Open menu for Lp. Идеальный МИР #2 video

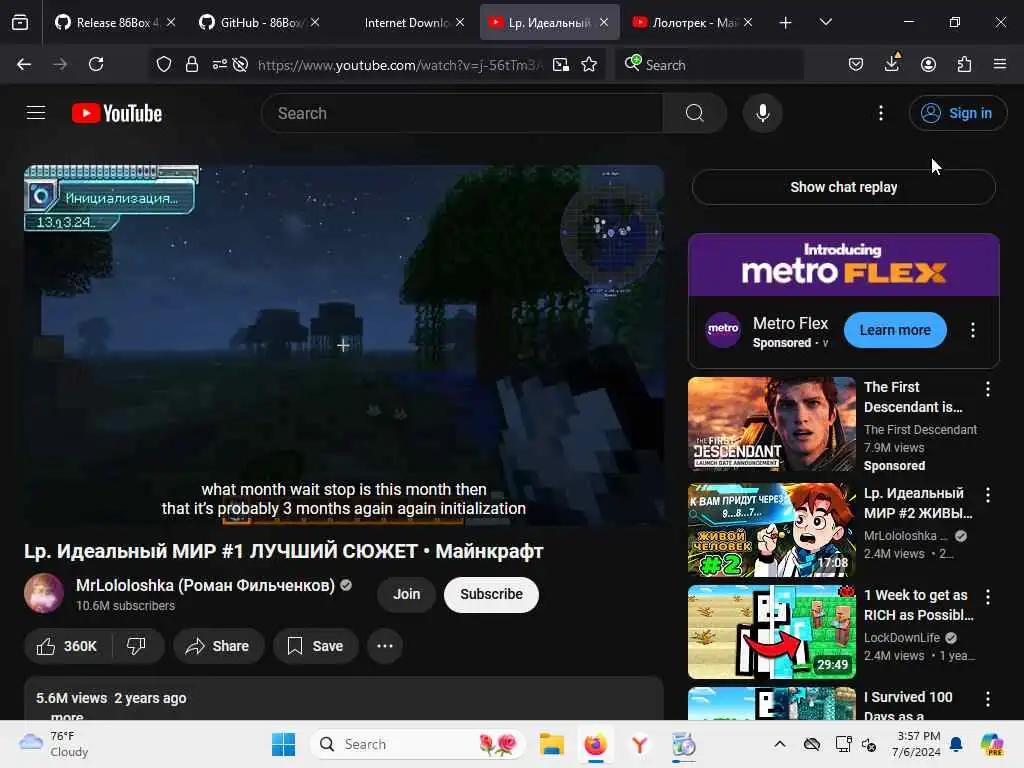click(987, 495)
